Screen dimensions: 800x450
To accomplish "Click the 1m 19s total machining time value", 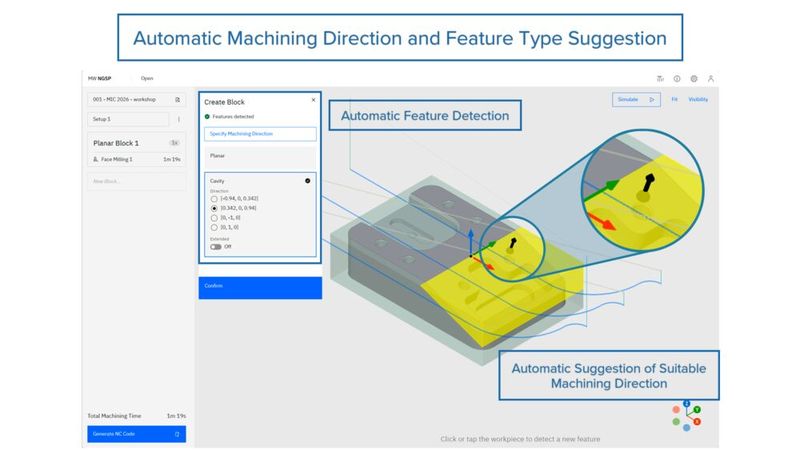I will [x=177, y=416].
